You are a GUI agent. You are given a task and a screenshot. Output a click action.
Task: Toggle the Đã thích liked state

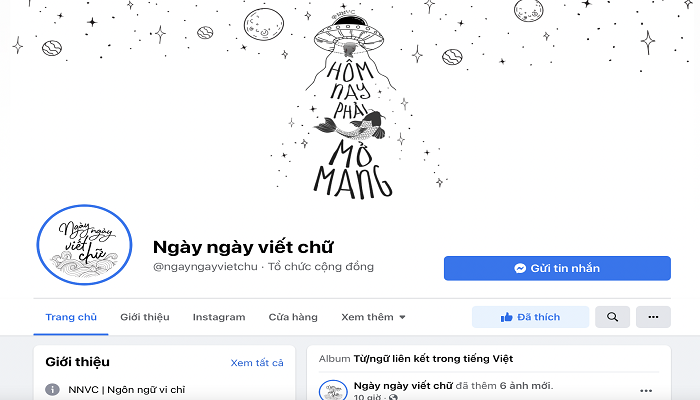tap(530, 317)
